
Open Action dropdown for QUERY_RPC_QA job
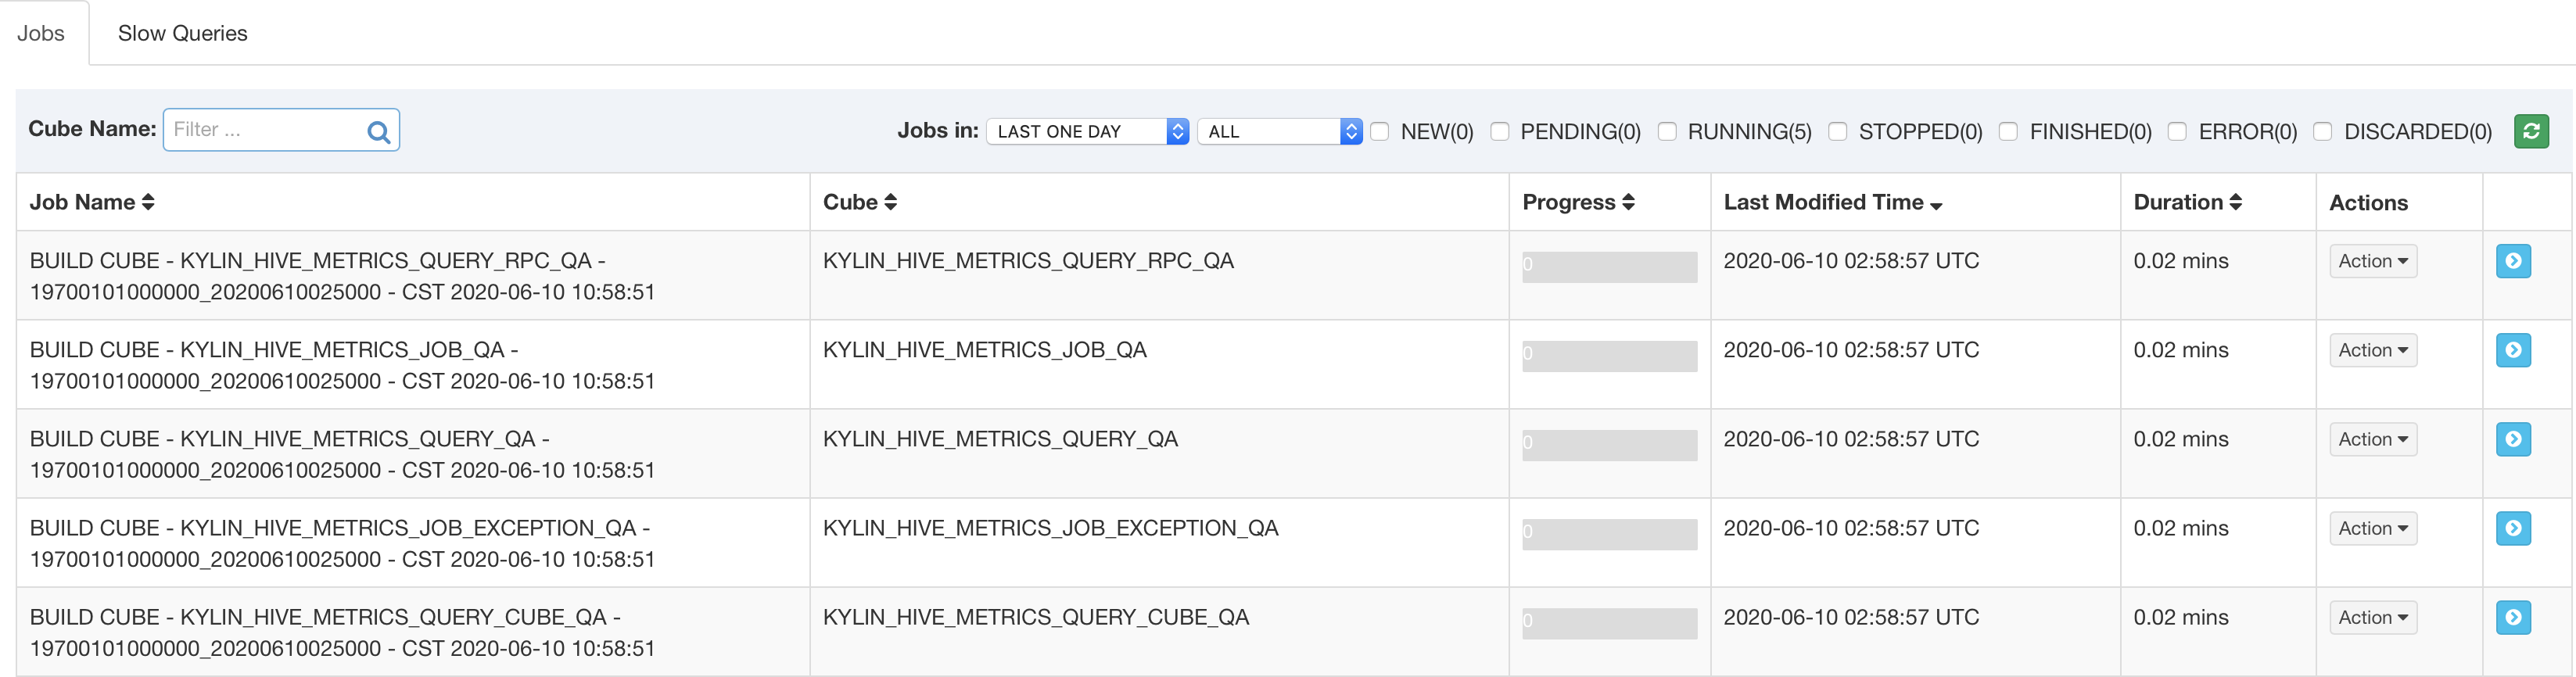(x=2373, y=261)
